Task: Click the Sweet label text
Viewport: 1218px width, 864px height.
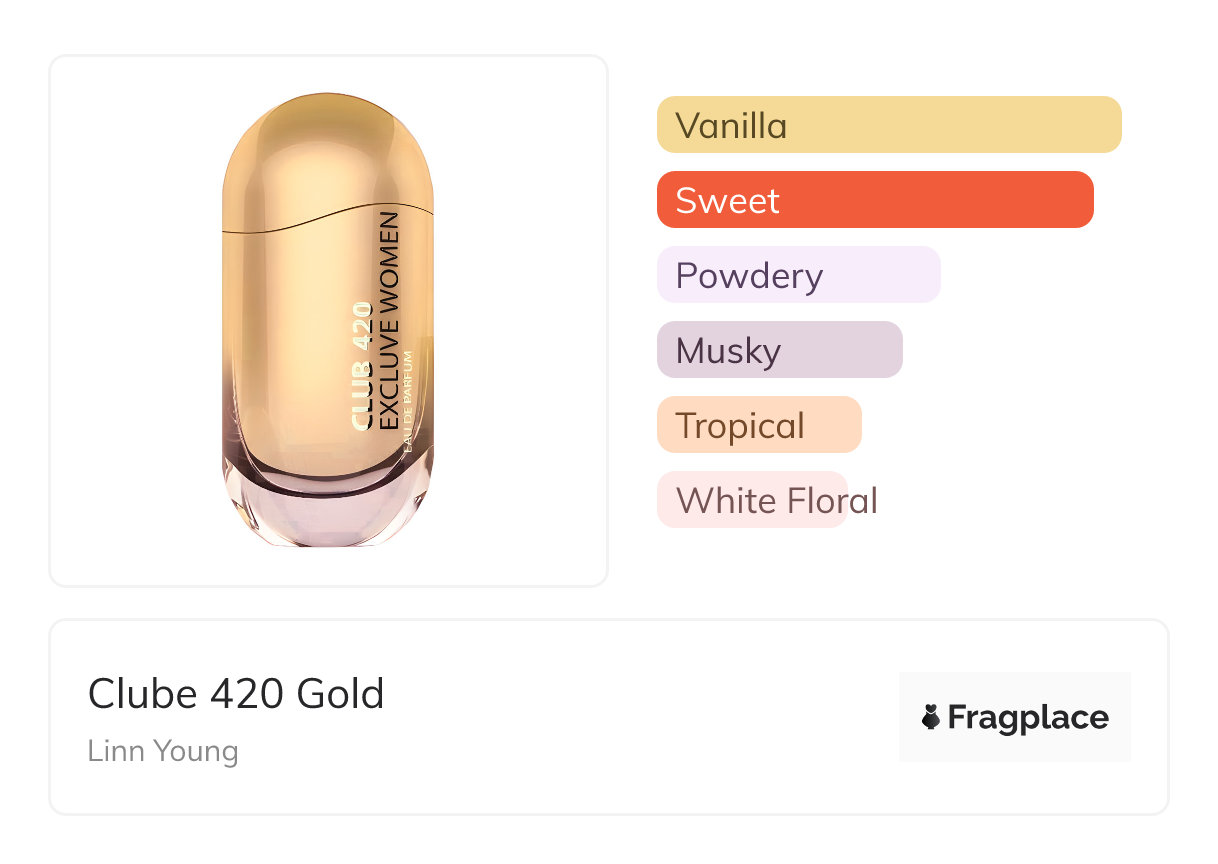Action: point(727,200)
